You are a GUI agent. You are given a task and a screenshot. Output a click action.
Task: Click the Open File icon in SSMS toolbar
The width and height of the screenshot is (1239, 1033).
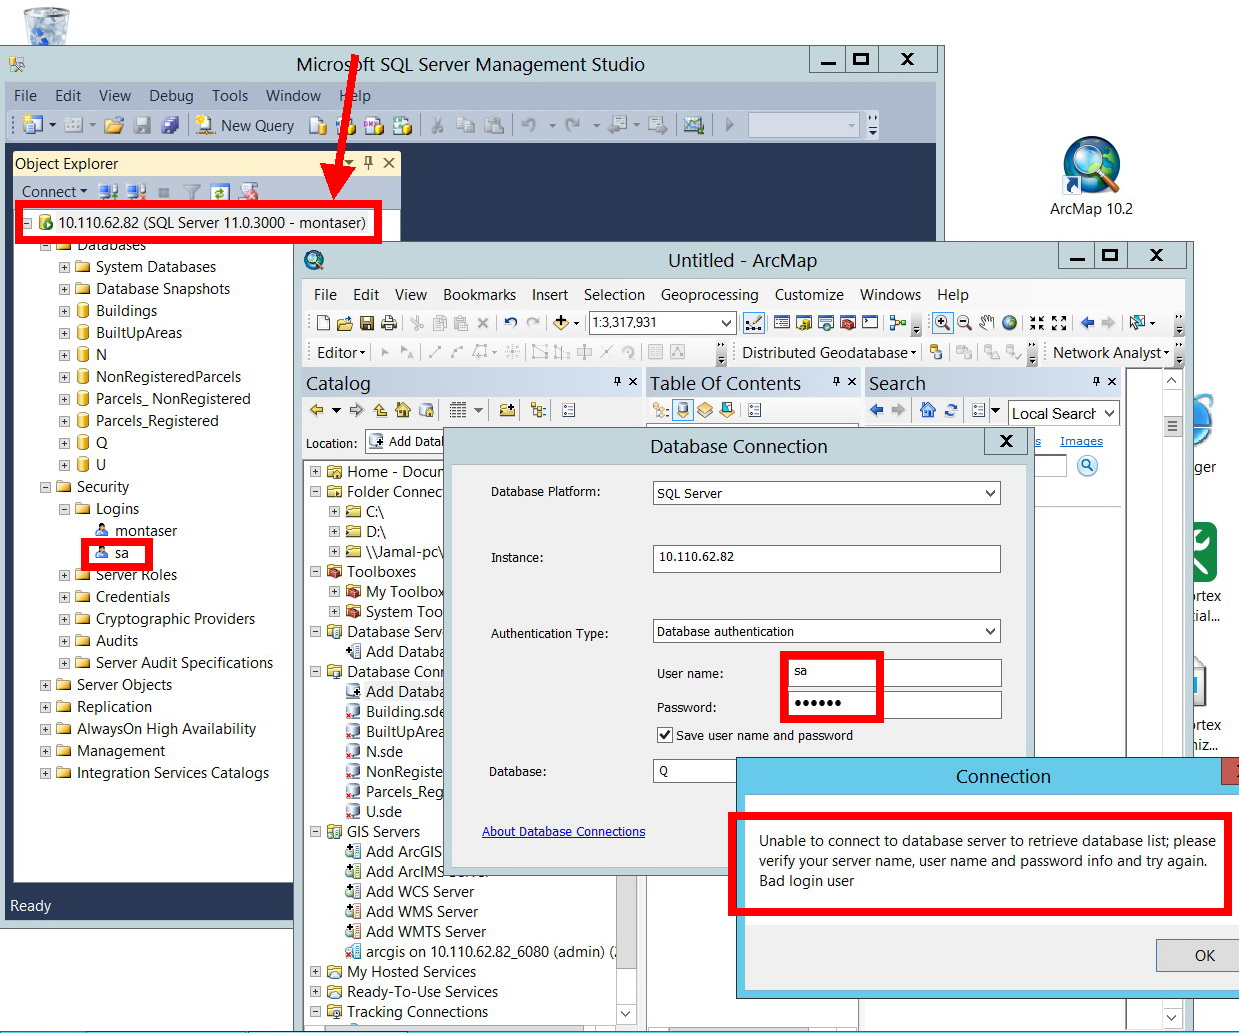click(x=114, y=125)
